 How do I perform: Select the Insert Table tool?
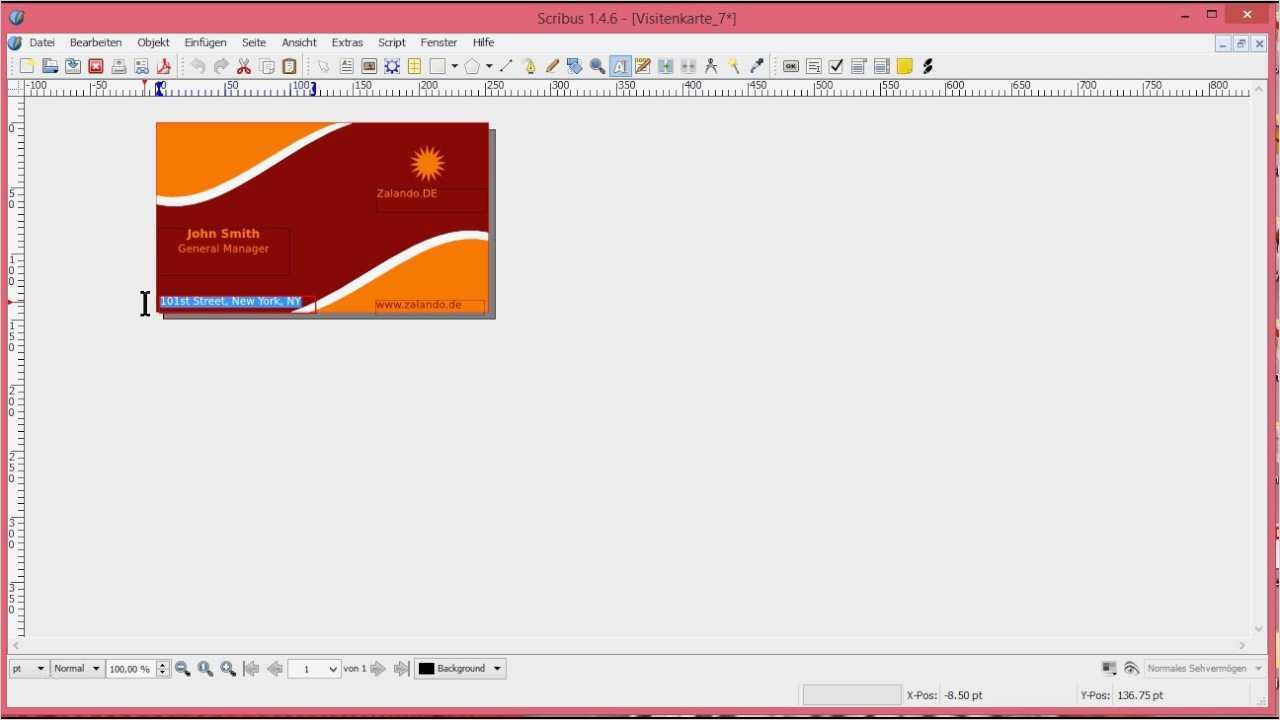tap(414, 66)
